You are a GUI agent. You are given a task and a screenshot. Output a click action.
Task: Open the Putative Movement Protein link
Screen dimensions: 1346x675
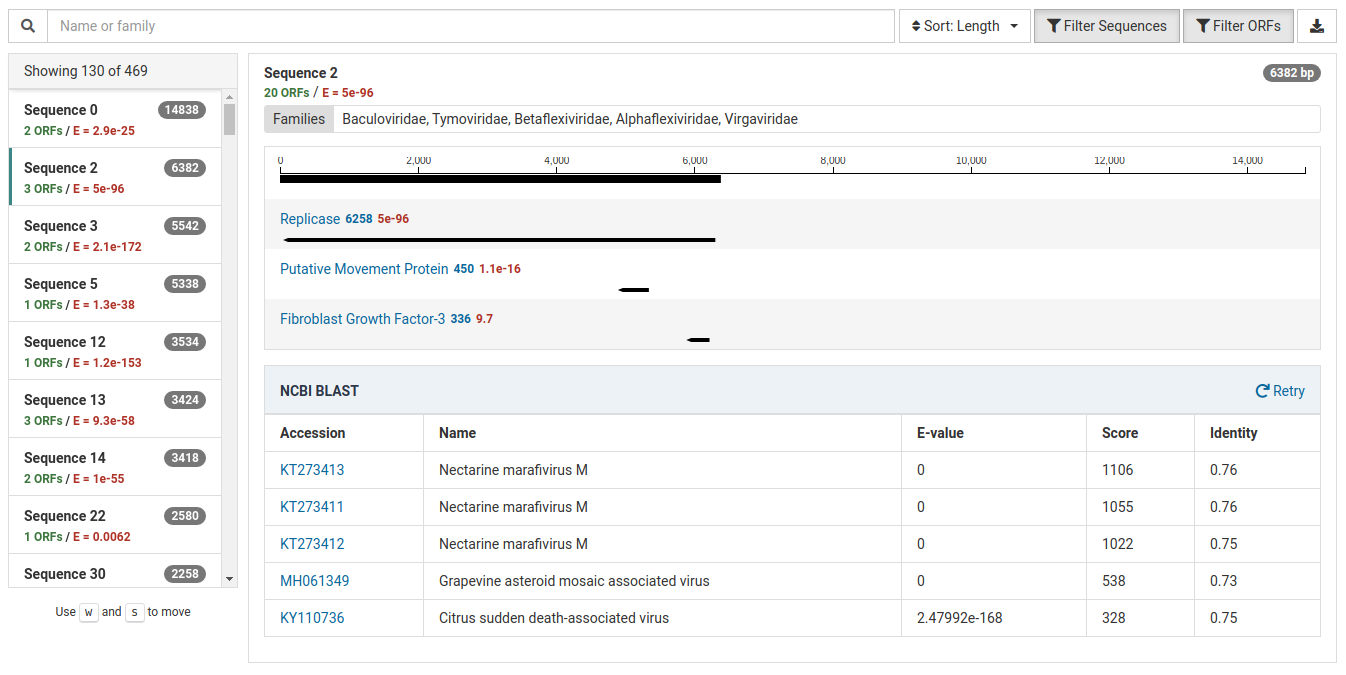[x=364, y=269]
